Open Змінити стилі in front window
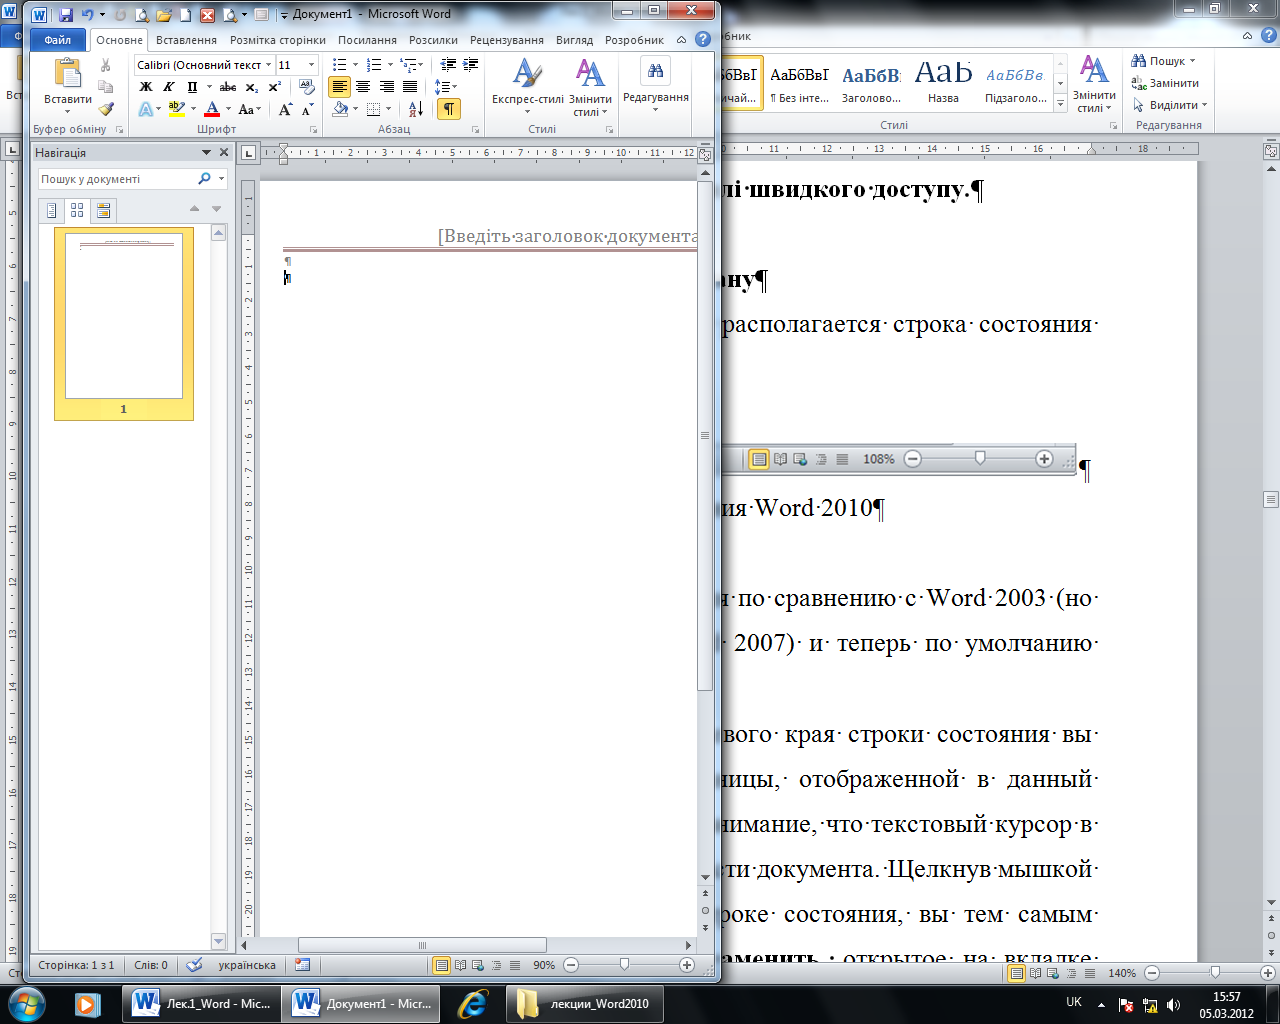Image resolution: width=1280 pixels, height=1024 pixels. tap(590, 87)
